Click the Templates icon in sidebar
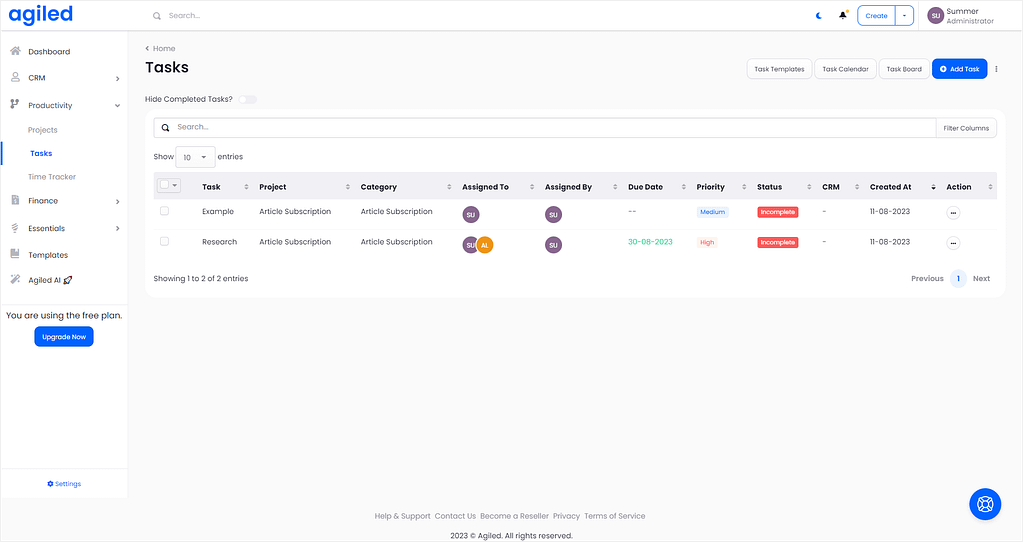This screenshot has height=542, width=1023. point(15,254)
